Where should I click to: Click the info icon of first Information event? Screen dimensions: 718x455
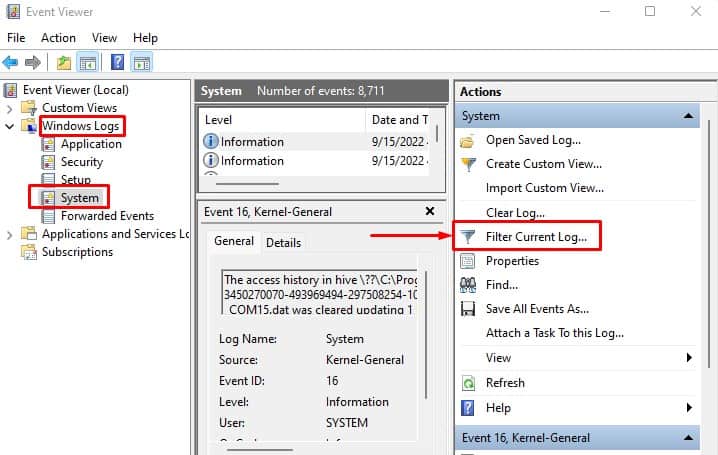(x=211, y=141)
